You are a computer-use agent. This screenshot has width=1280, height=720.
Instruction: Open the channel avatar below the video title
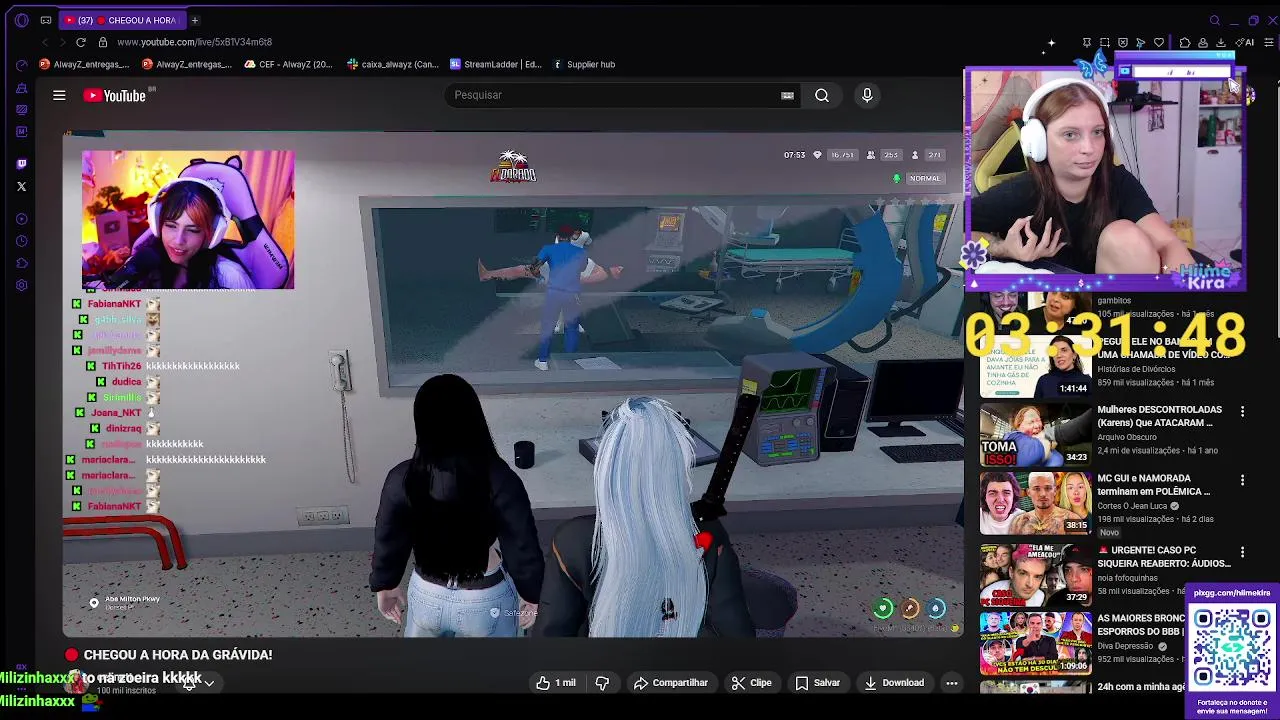(x=77, y=683)
